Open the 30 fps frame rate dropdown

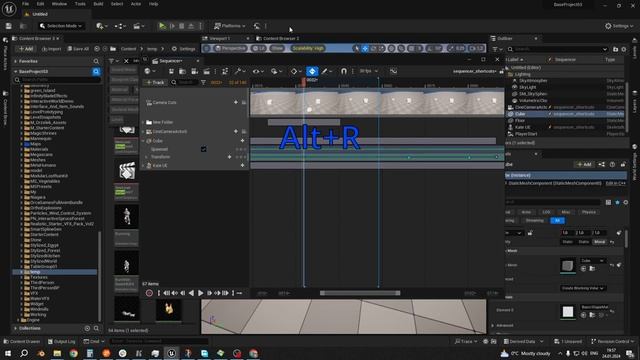point(368,71)
